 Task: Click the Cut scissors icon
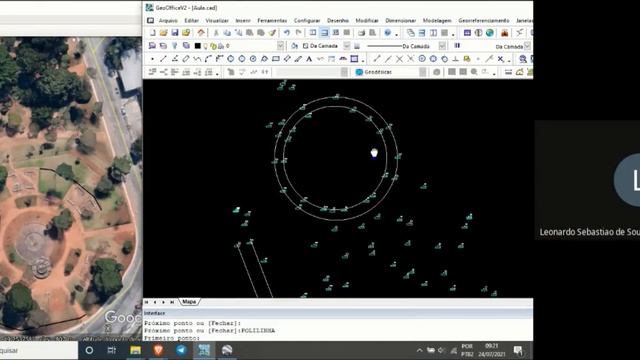(216, 33)
